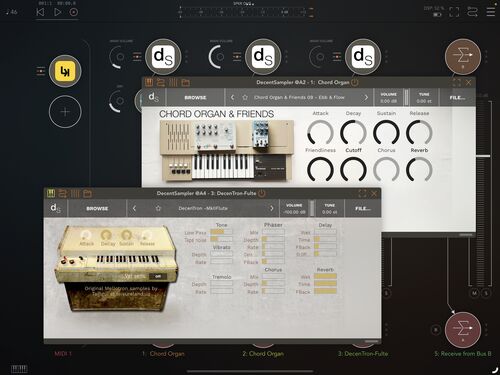Go to next preset in Chord Organ window
This screenshot has height=375, width=500.
point(366,97)
